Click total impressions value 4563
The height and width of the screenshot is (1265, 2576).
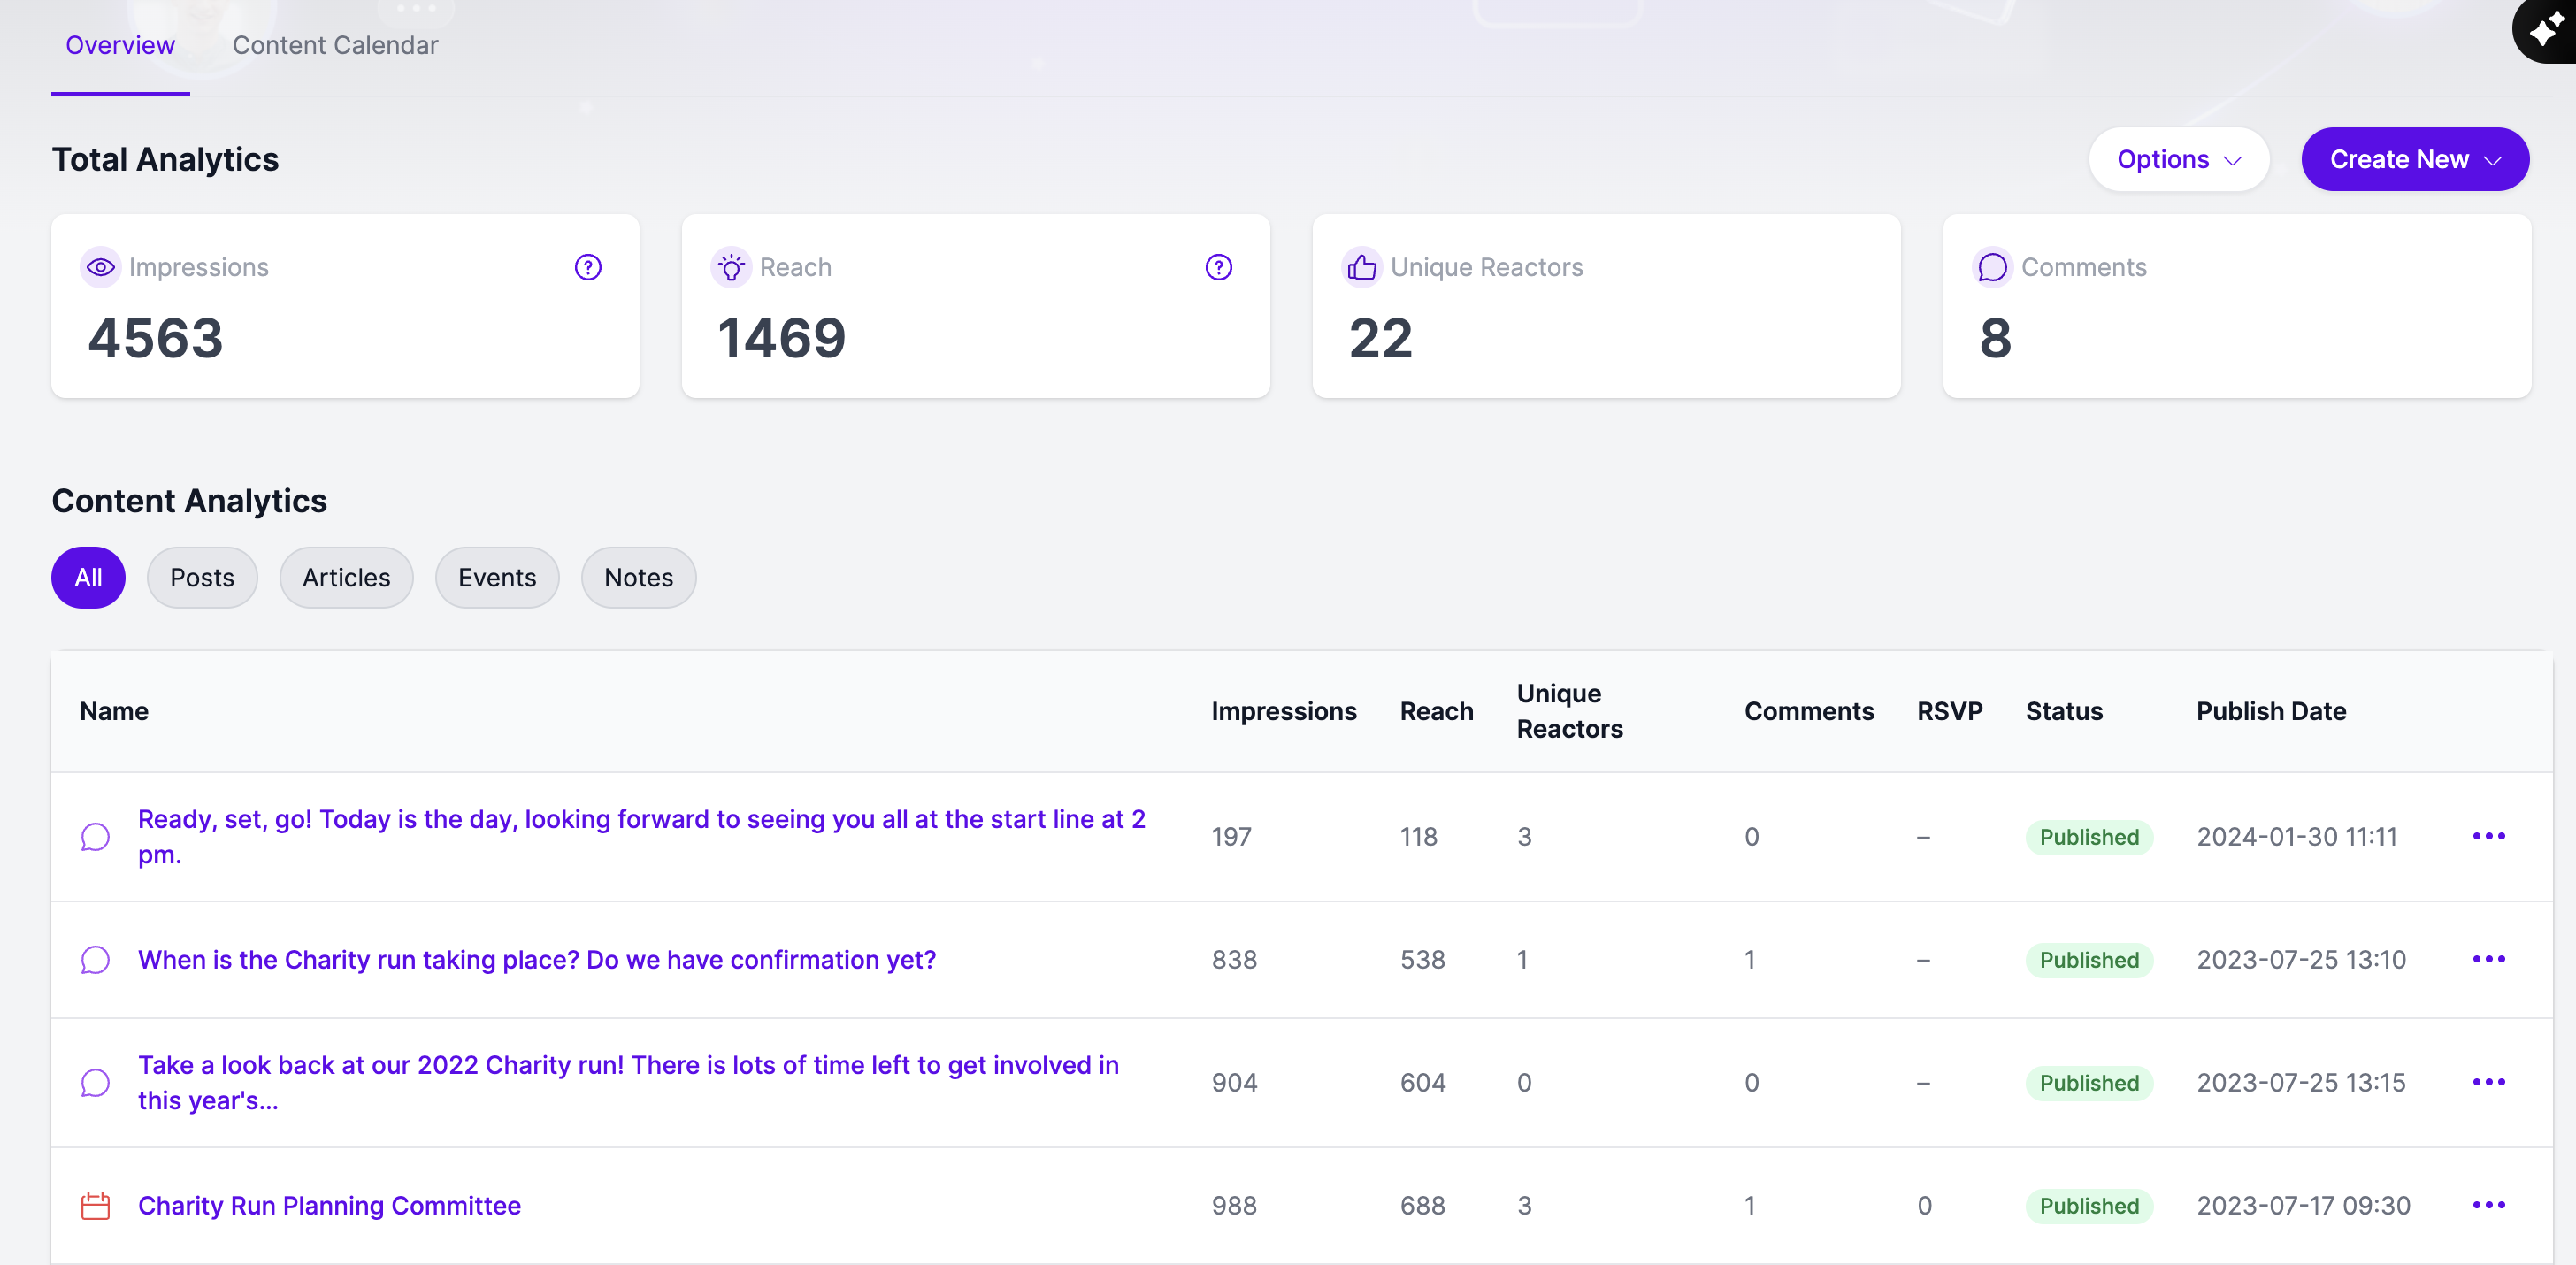(155, 338)
